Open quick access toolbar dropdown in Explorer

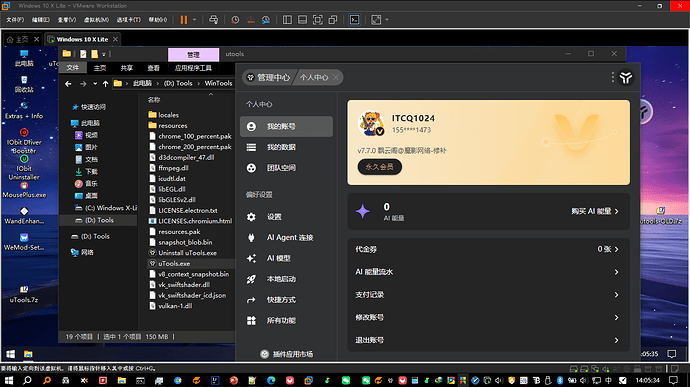click(x=104, y=54)
